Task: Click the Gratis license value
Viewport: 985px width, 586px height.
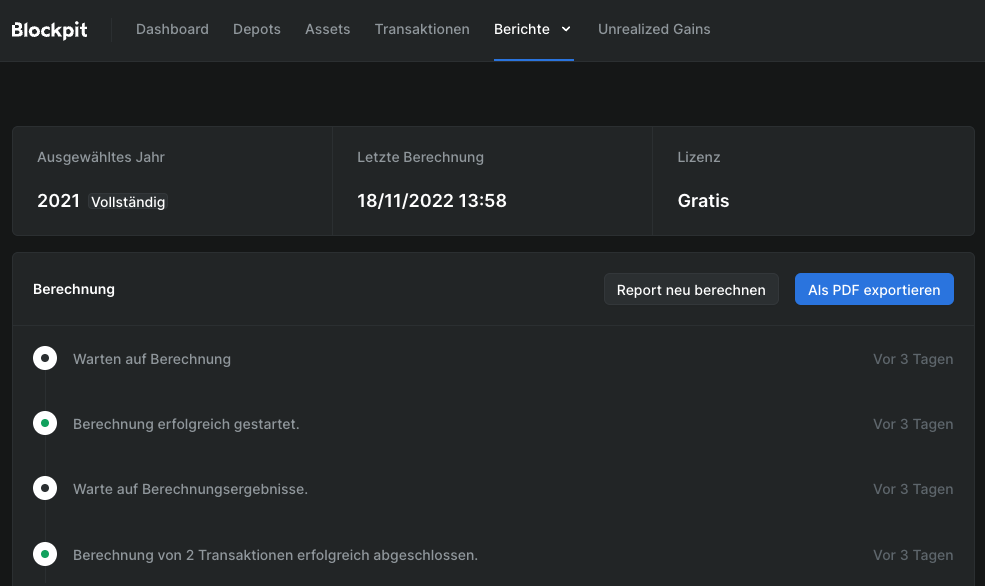Action: click(x=703, y=201)
